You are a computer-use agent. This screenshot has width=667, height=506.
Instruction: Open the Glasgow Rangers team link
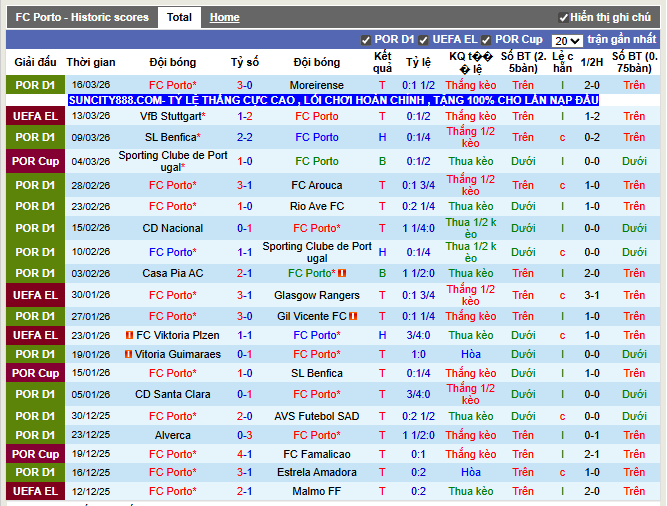click(316, 295)
